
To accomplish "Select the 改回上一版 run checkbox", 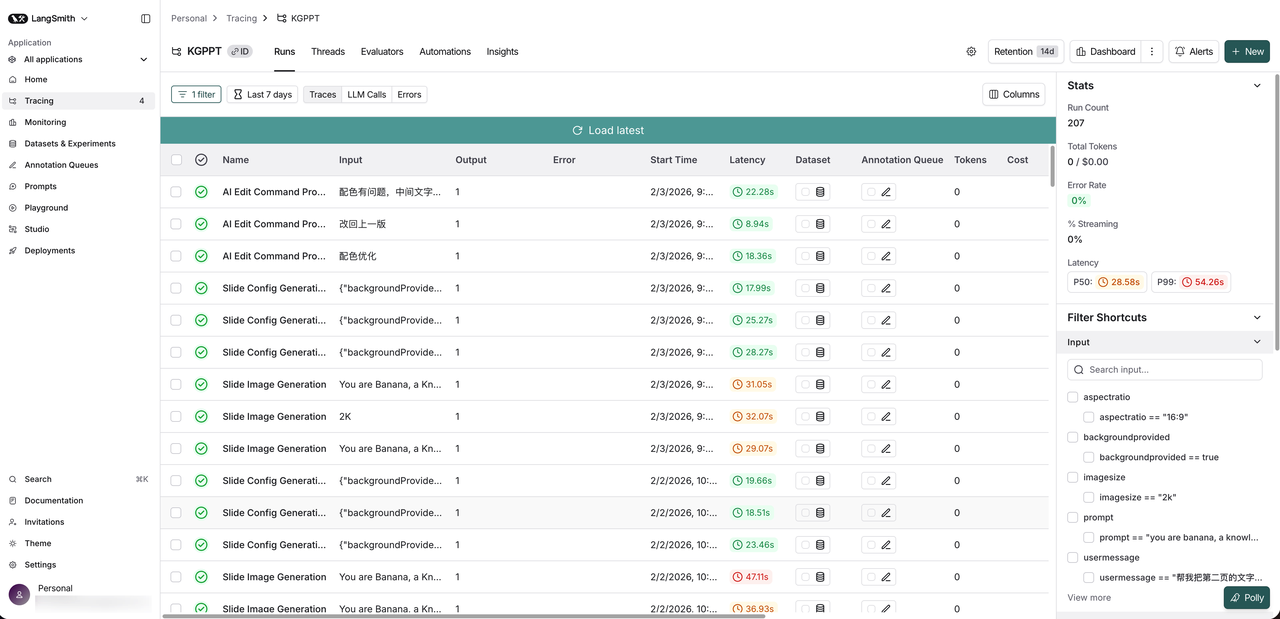I will tap(176, 224).
